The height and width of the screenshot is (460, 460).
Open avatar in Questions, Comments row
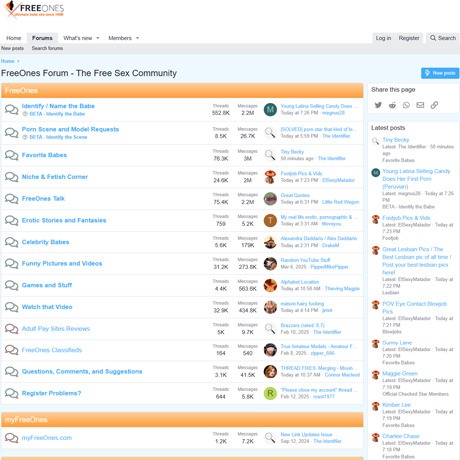pyautogui.click(x=270, y=371)
